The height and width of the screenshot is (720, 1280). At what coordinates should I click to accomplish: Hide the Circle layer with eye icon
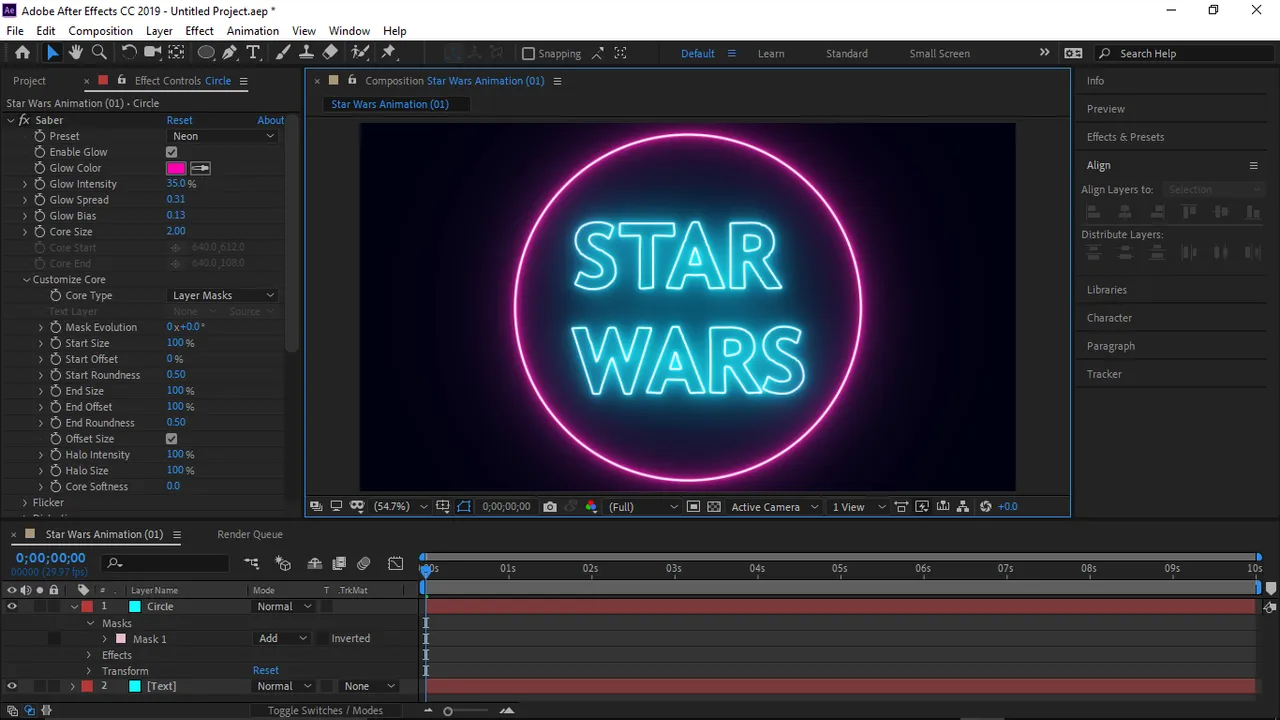[12, 606]
